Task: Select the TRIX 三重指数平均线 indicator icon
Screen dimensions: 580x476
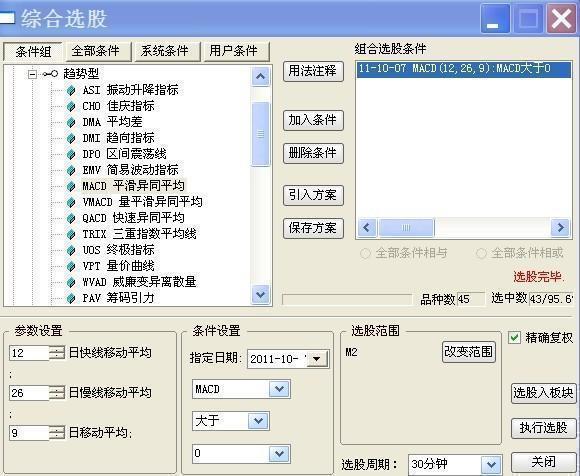Action: [x=71, y=234]
